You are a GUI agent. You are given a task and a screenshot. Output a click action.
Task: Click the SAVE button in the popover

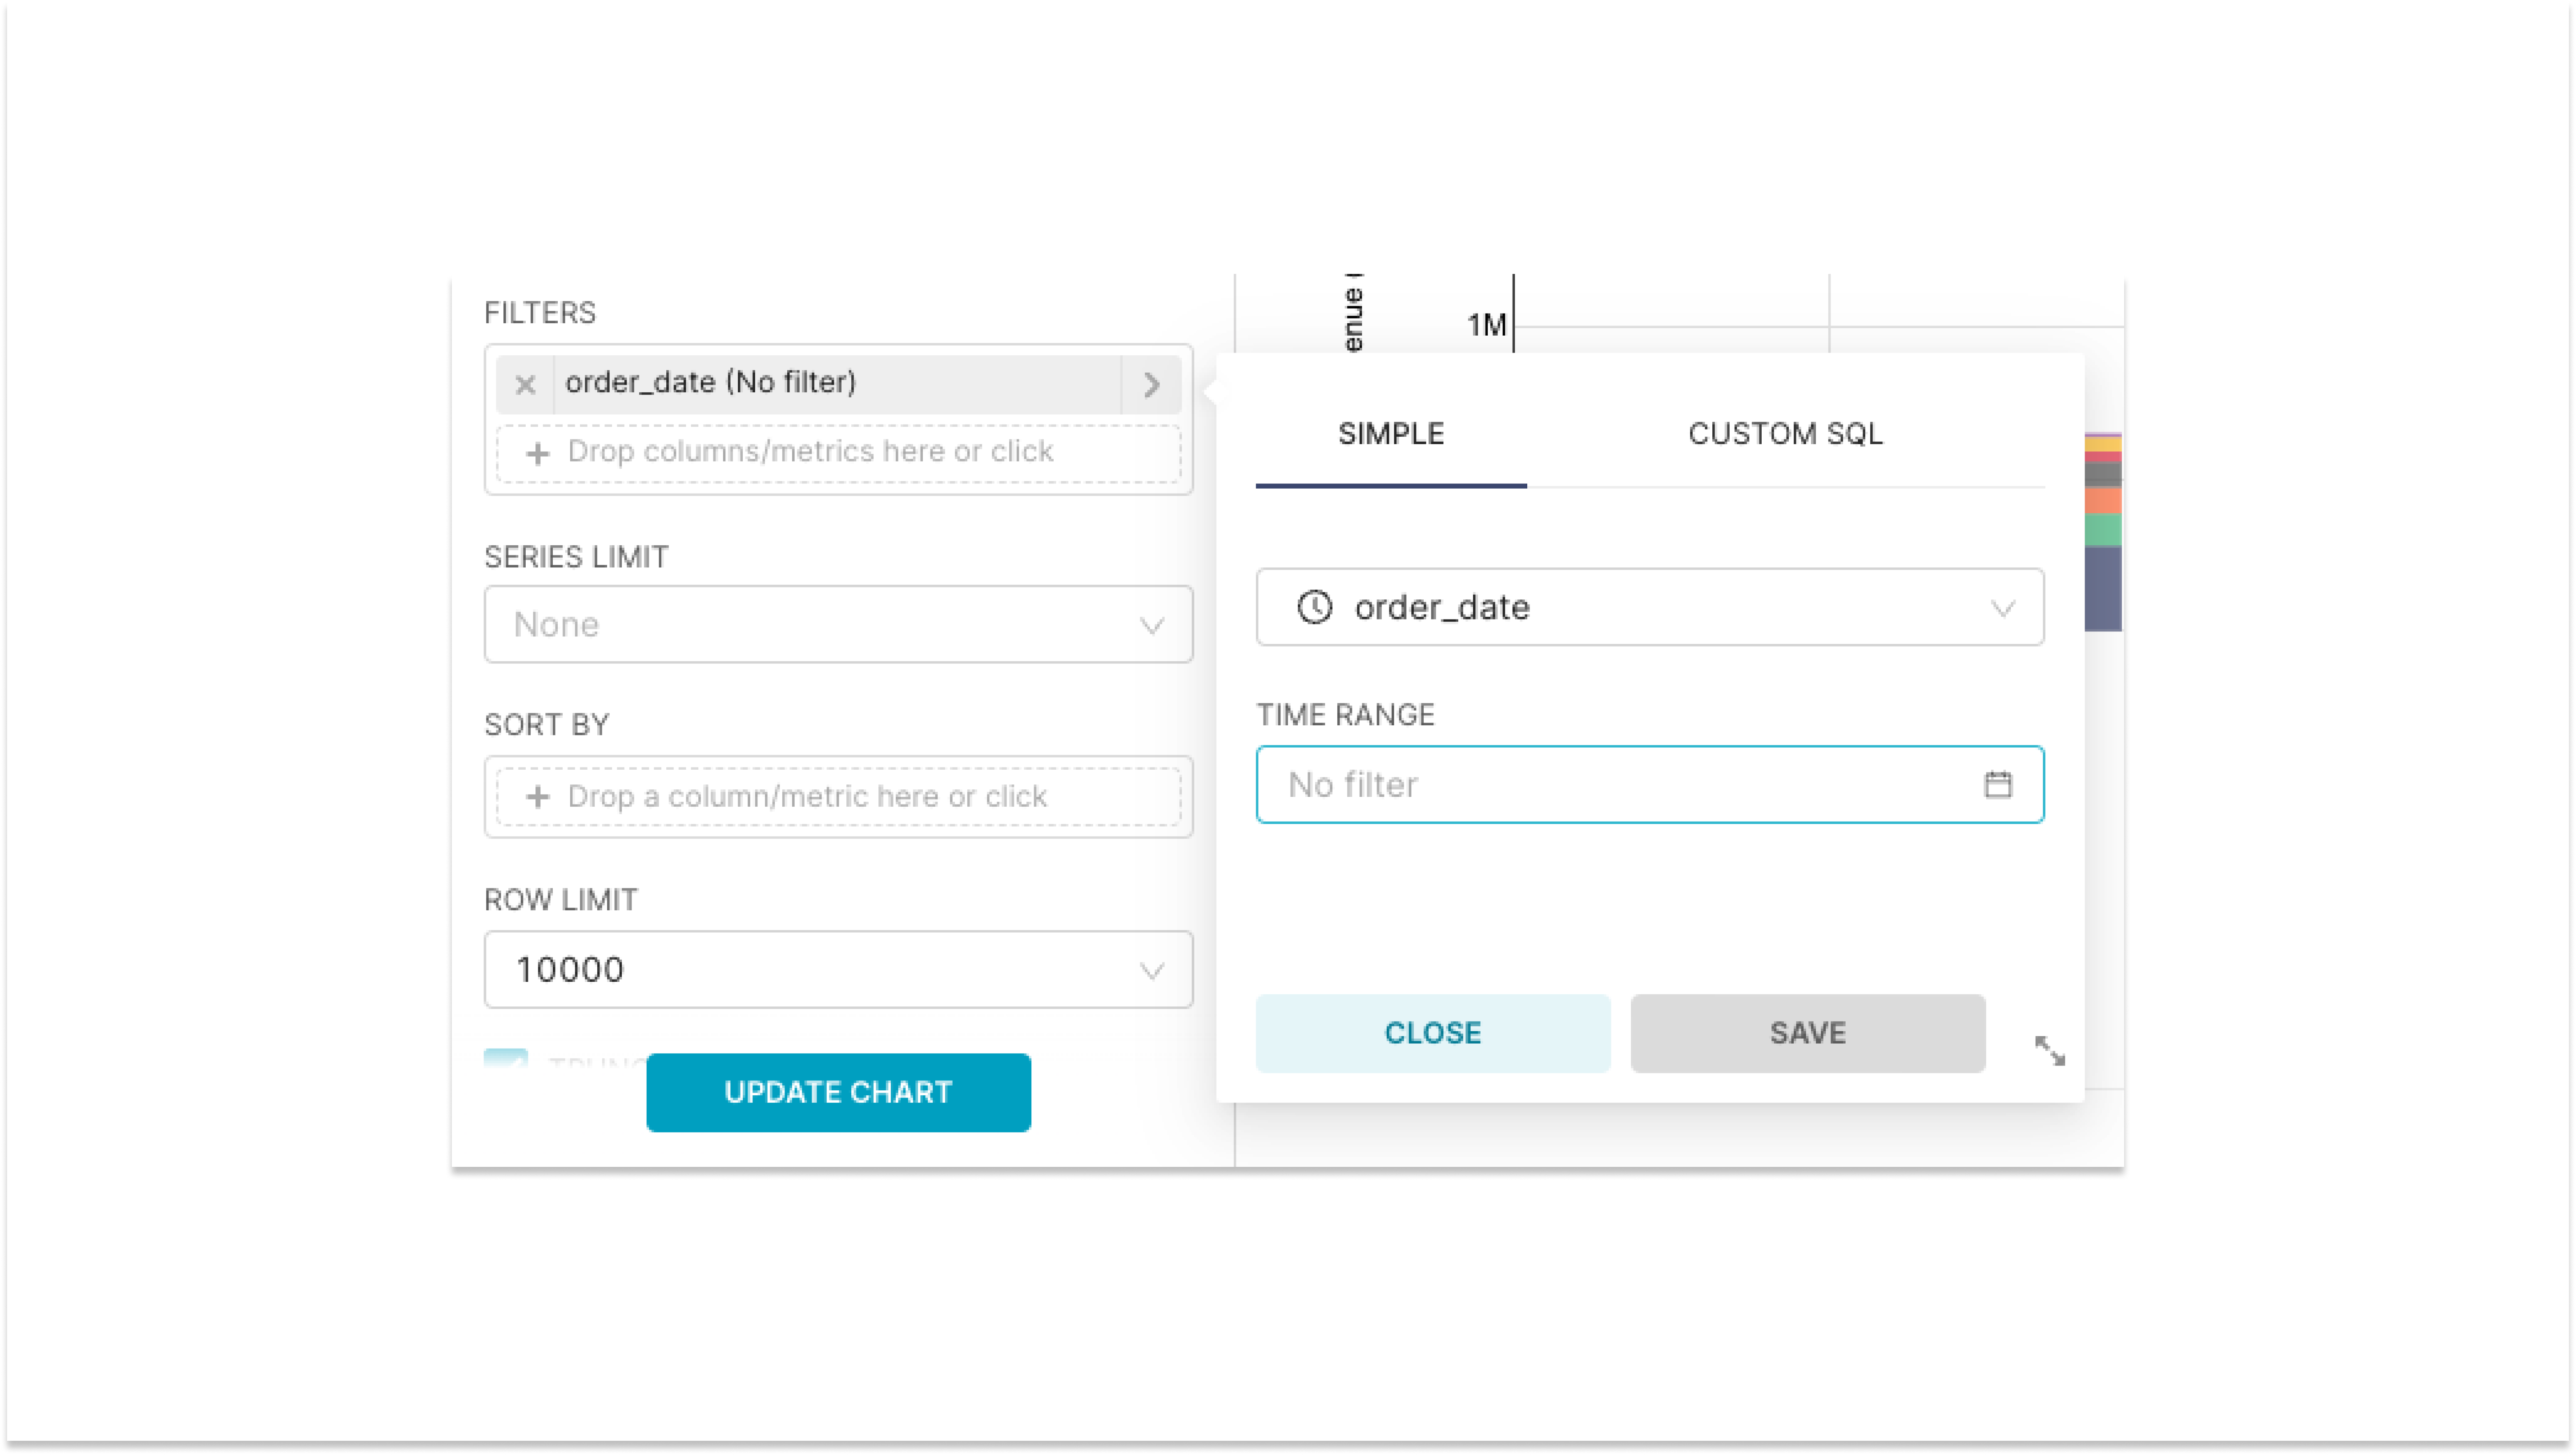click(x=1806, y=1032)
